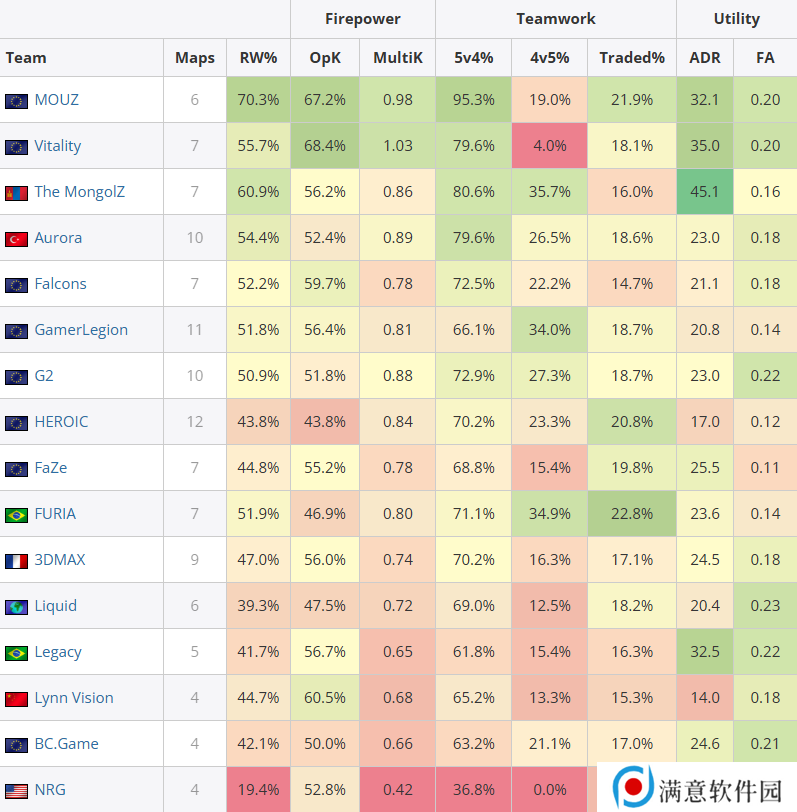
Task: Click the EU flag icon next to Vitality
Action: click(16, 147)
